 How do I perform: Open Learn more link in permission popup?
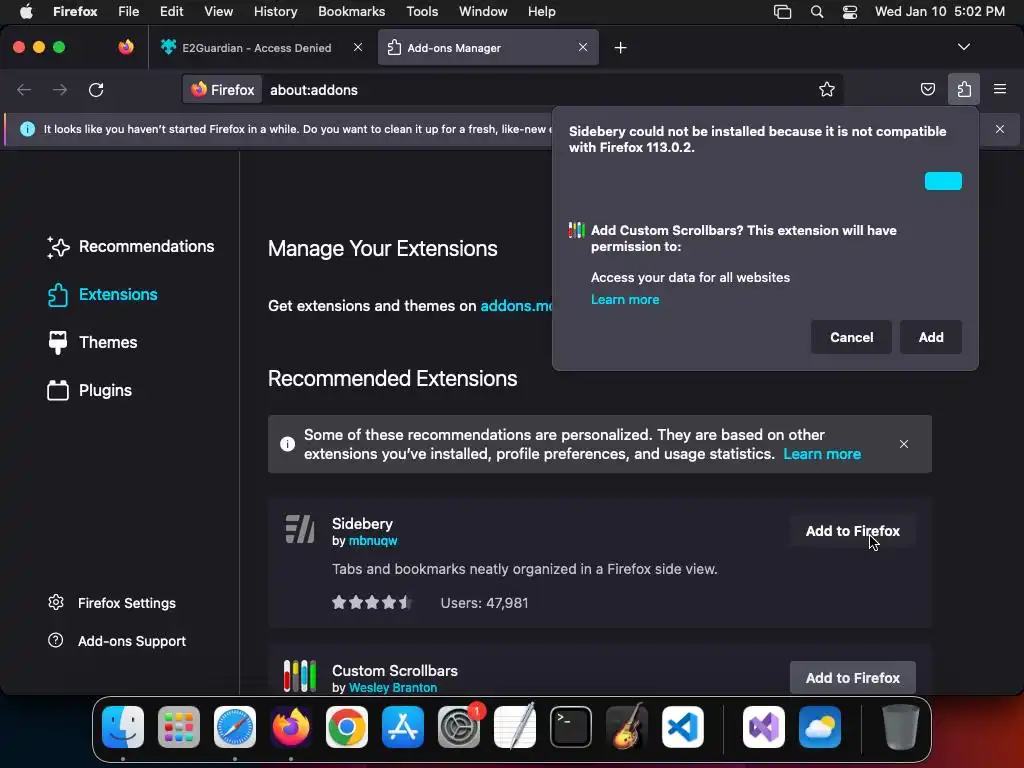625,299
